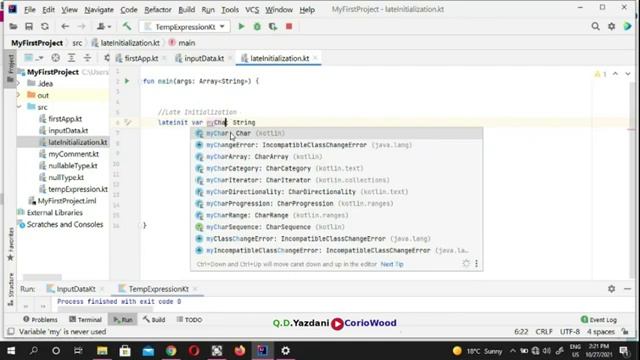The image size is (640, 360).
Task: Select nullableType.kt in project tree
Action: coord(73,166)
